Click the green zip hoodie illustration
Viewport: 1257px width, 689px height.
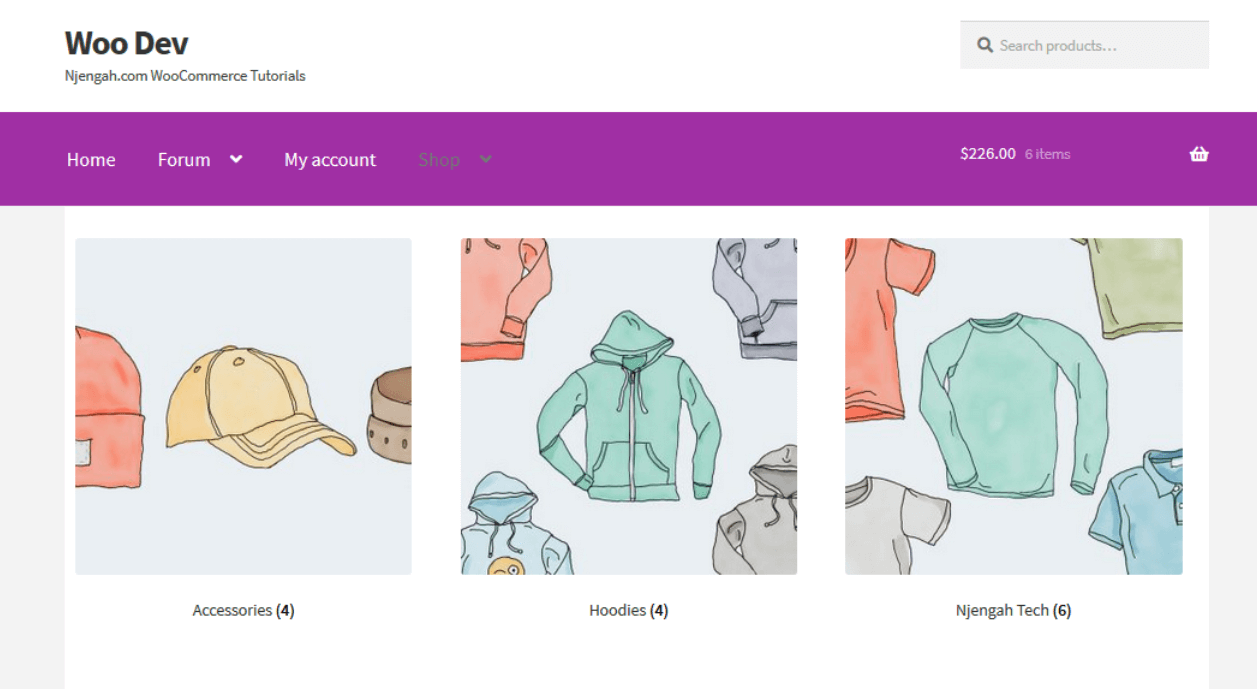coord(629,405)
